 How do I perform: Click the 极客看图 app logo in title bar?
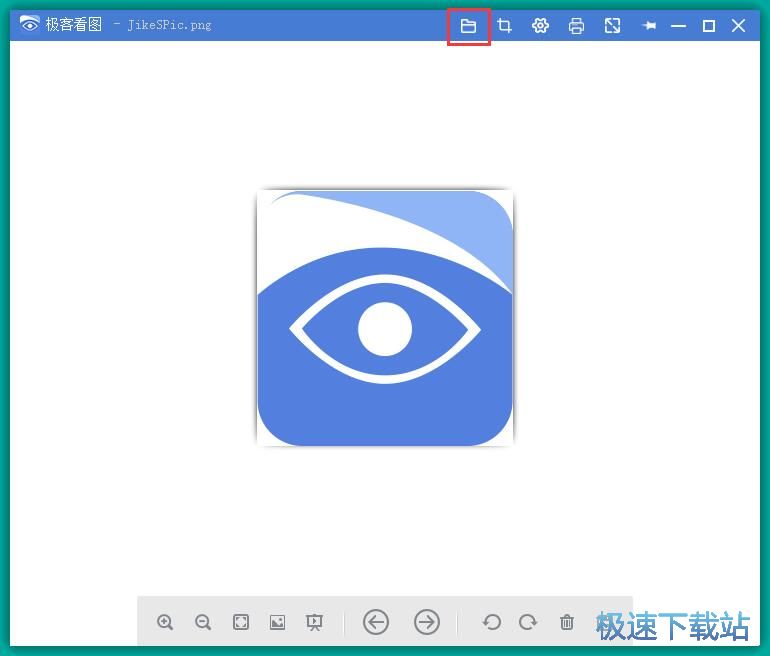click(x=29, y=25)
